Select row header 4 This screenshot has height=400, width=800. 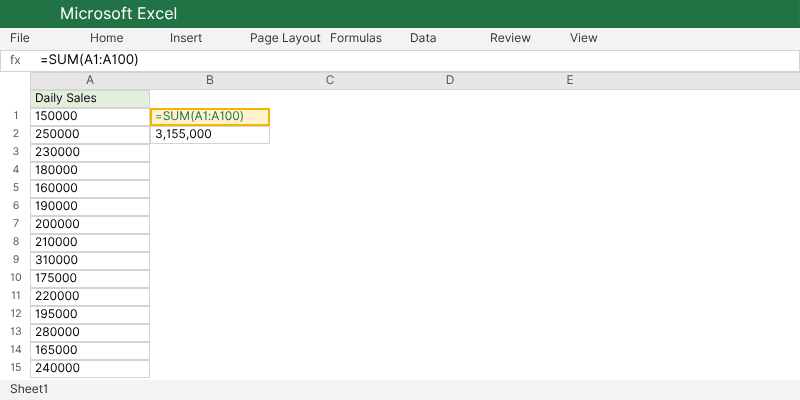(x=16, y=169)
